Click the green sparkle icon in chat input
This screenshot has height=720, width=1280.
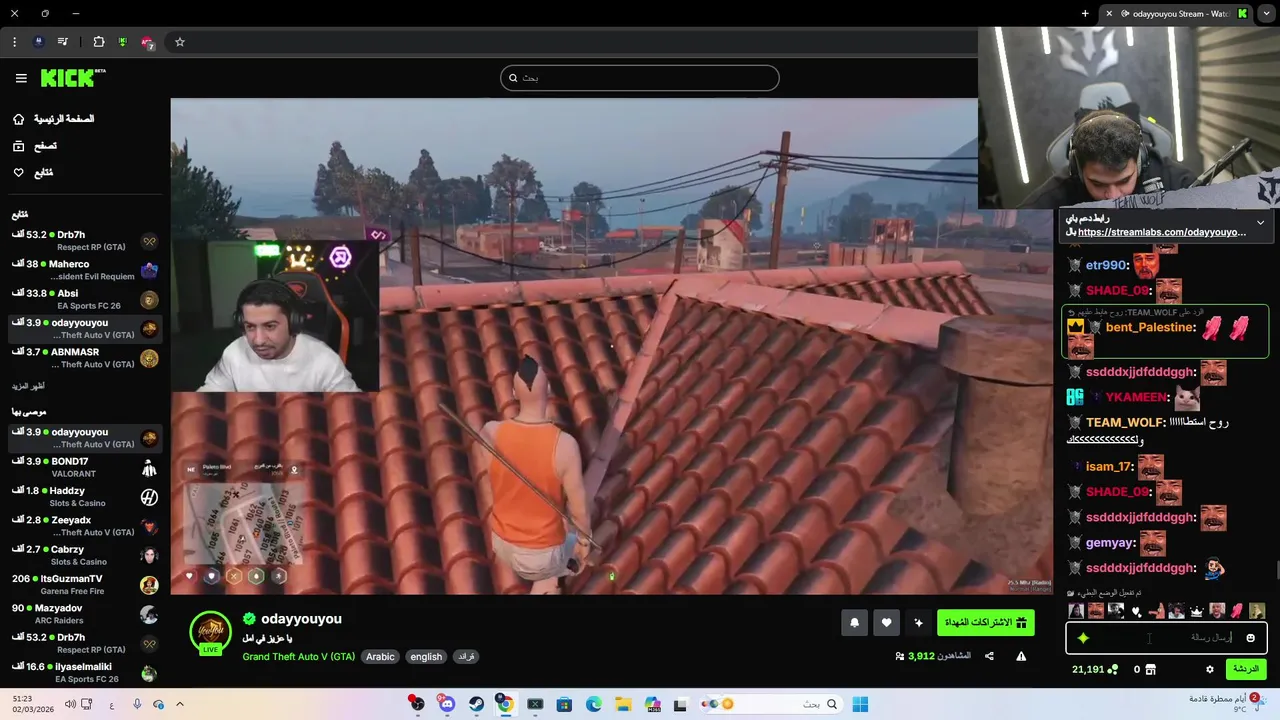(1083, 638)
